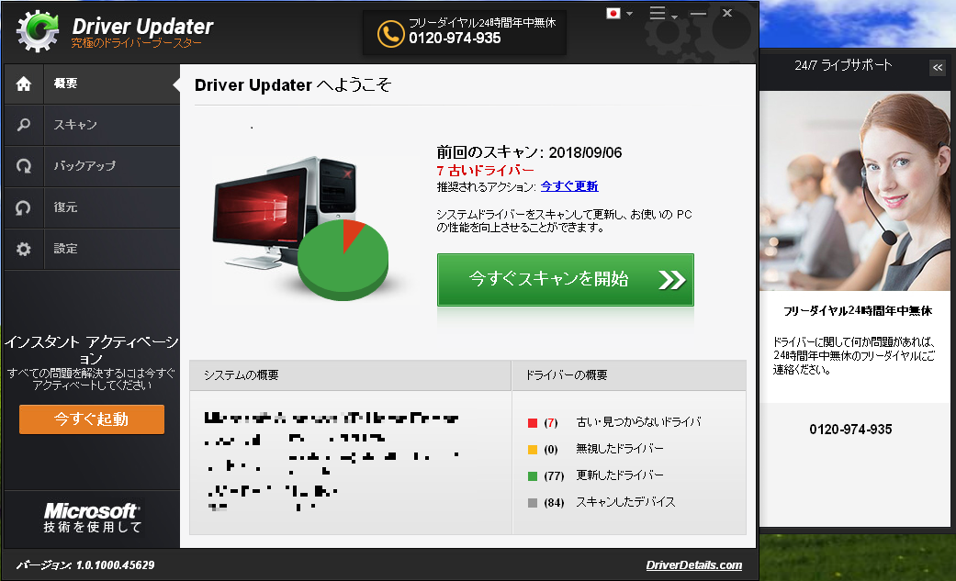Click the Microsoft 技術を使用して logo
Screen dimensions: 956x581
coord(92,518)
